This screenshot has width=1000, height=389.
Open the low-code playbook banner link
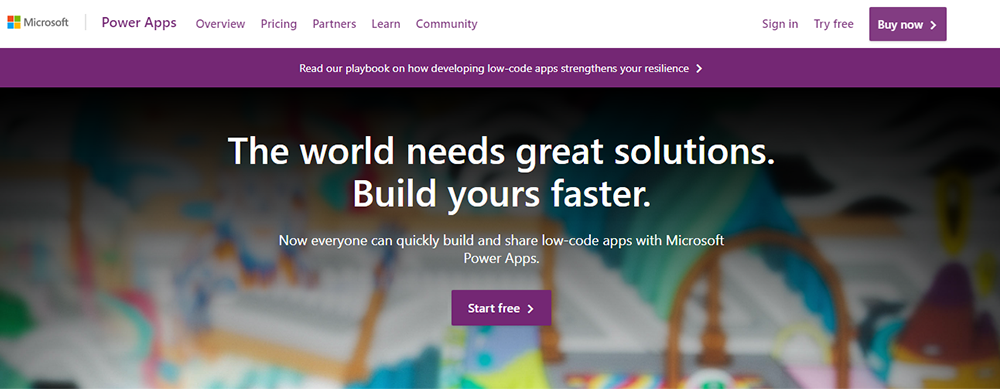point(501,68)
